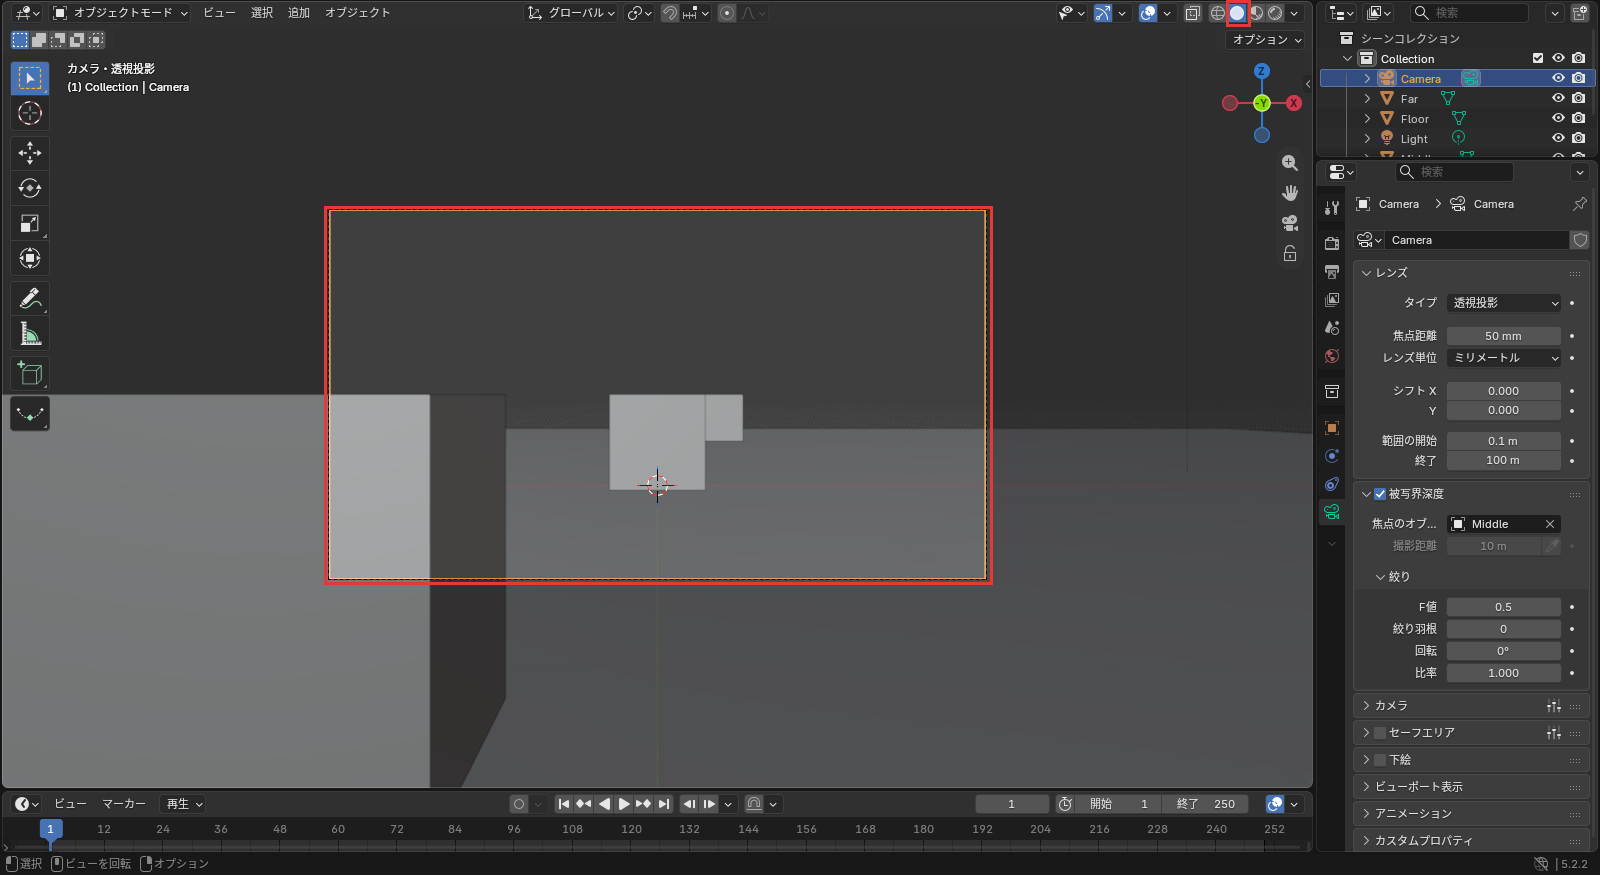Open the 追加 menu
This screenshot has height=875, width=1600.
(x=299, y=13)
